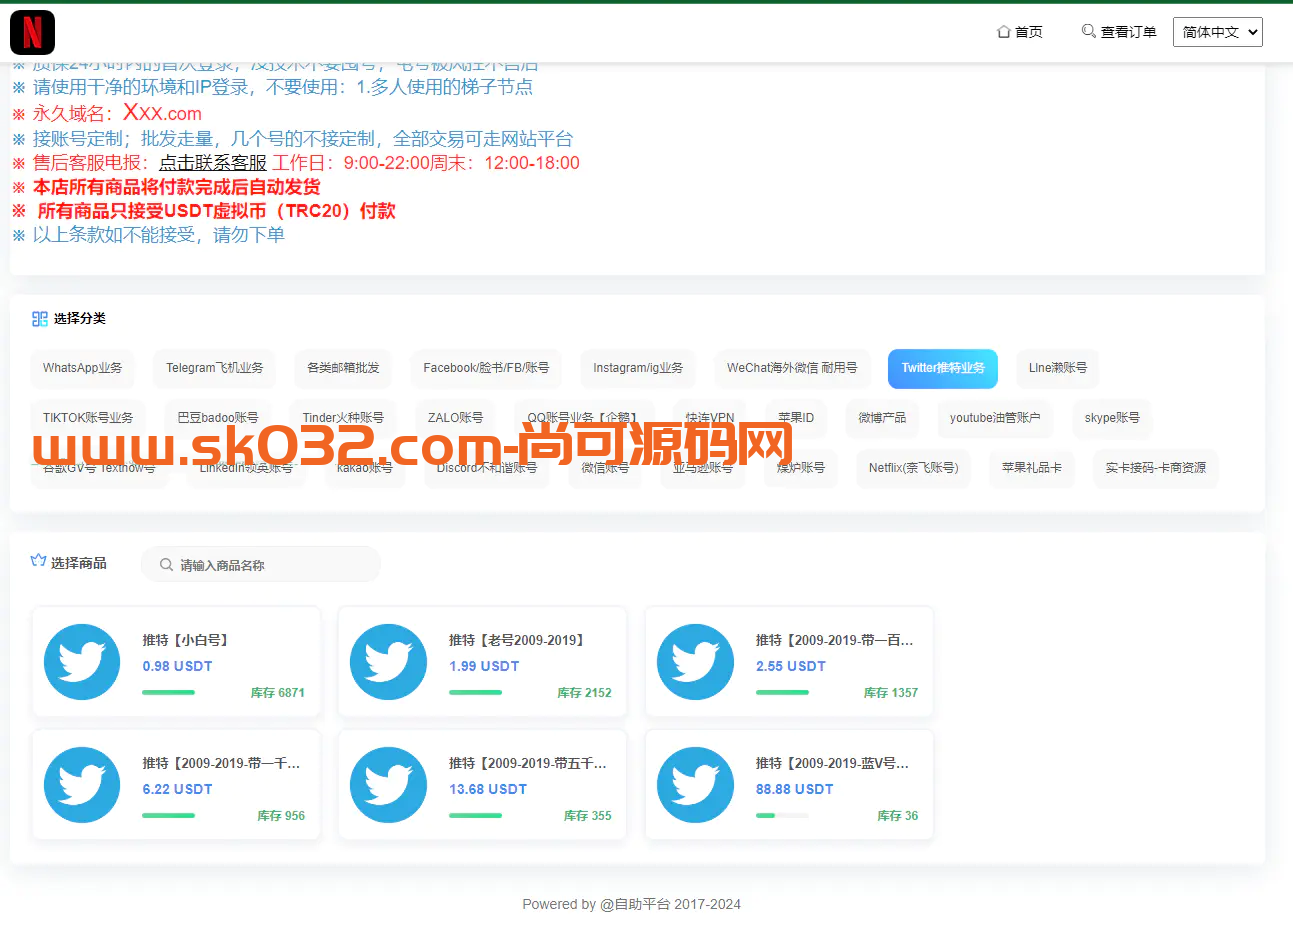1293x931 pixels.
Task: Click Twitter bird icon for the 2.55 USDT product
Action: 695,662
